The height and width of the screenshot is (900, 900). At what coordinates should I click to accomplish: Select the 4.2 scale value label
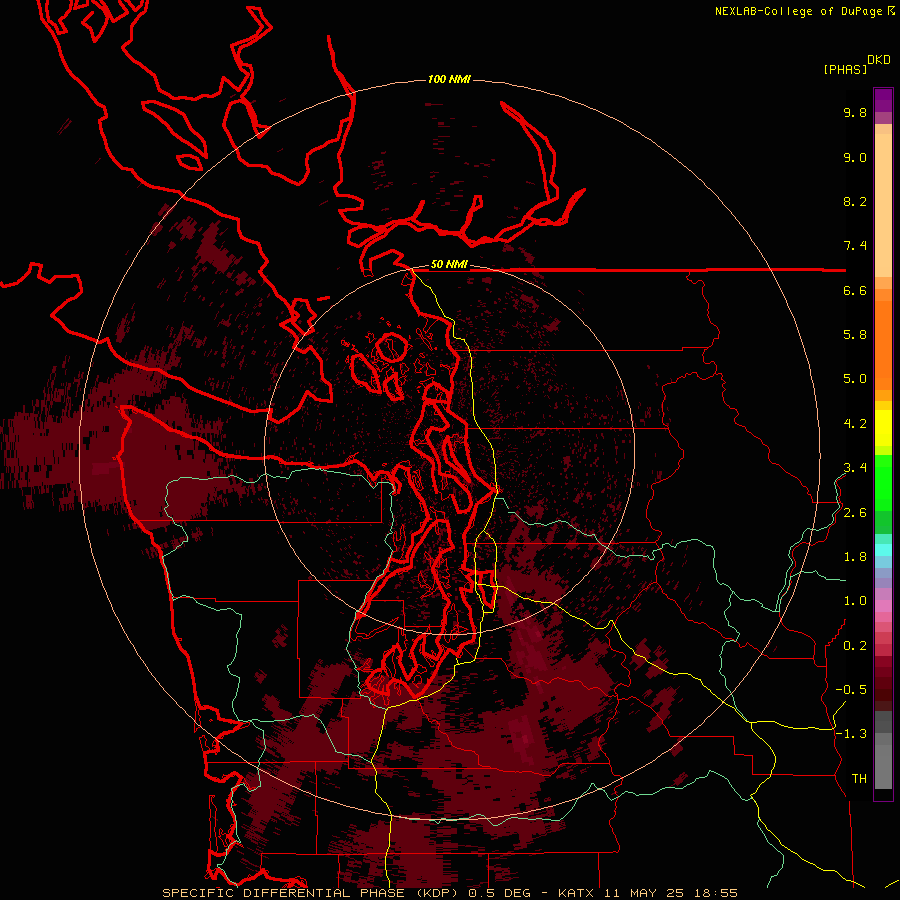855,424
